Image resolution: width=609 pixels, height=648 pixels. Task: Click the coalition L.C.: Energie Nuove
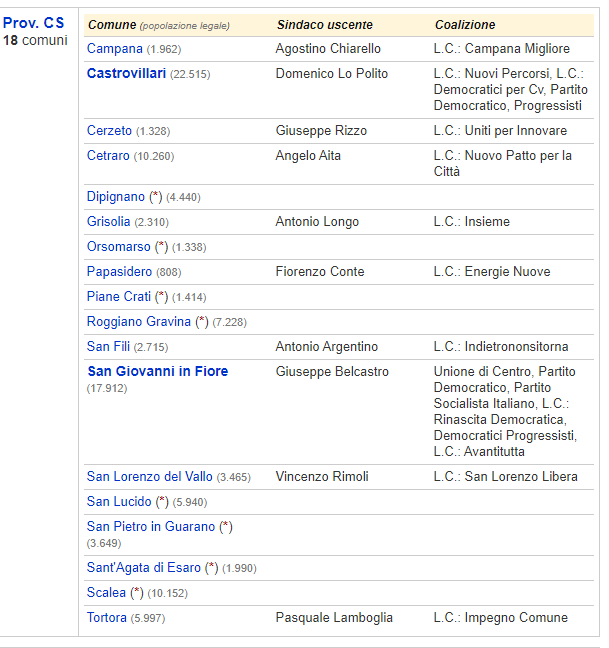[x=492, y=272]
